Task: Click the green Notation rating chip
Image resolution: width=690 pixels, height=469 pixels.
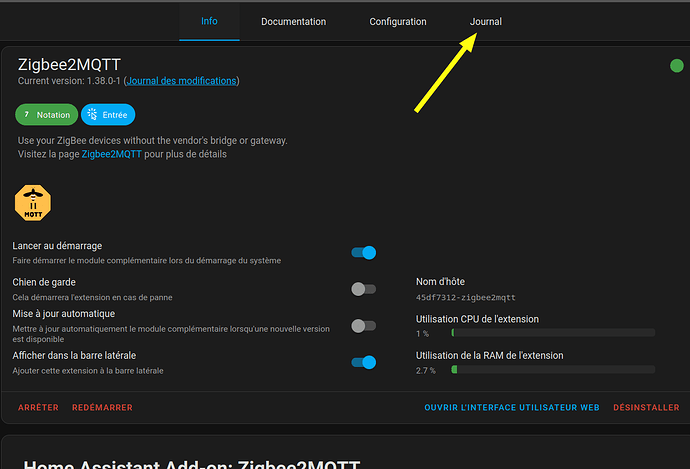Action: point(47,114)
